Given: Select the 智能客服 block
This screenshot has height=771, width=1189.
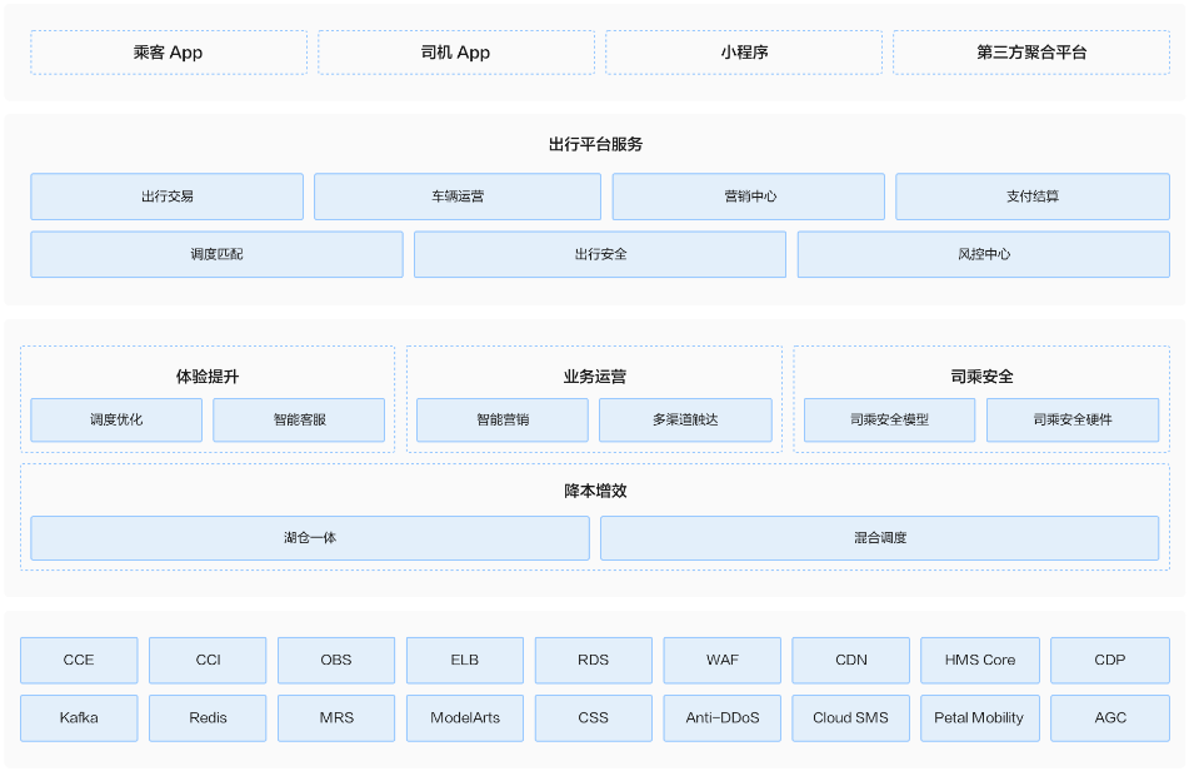Looking at the screenshot, I should [299, 420].
